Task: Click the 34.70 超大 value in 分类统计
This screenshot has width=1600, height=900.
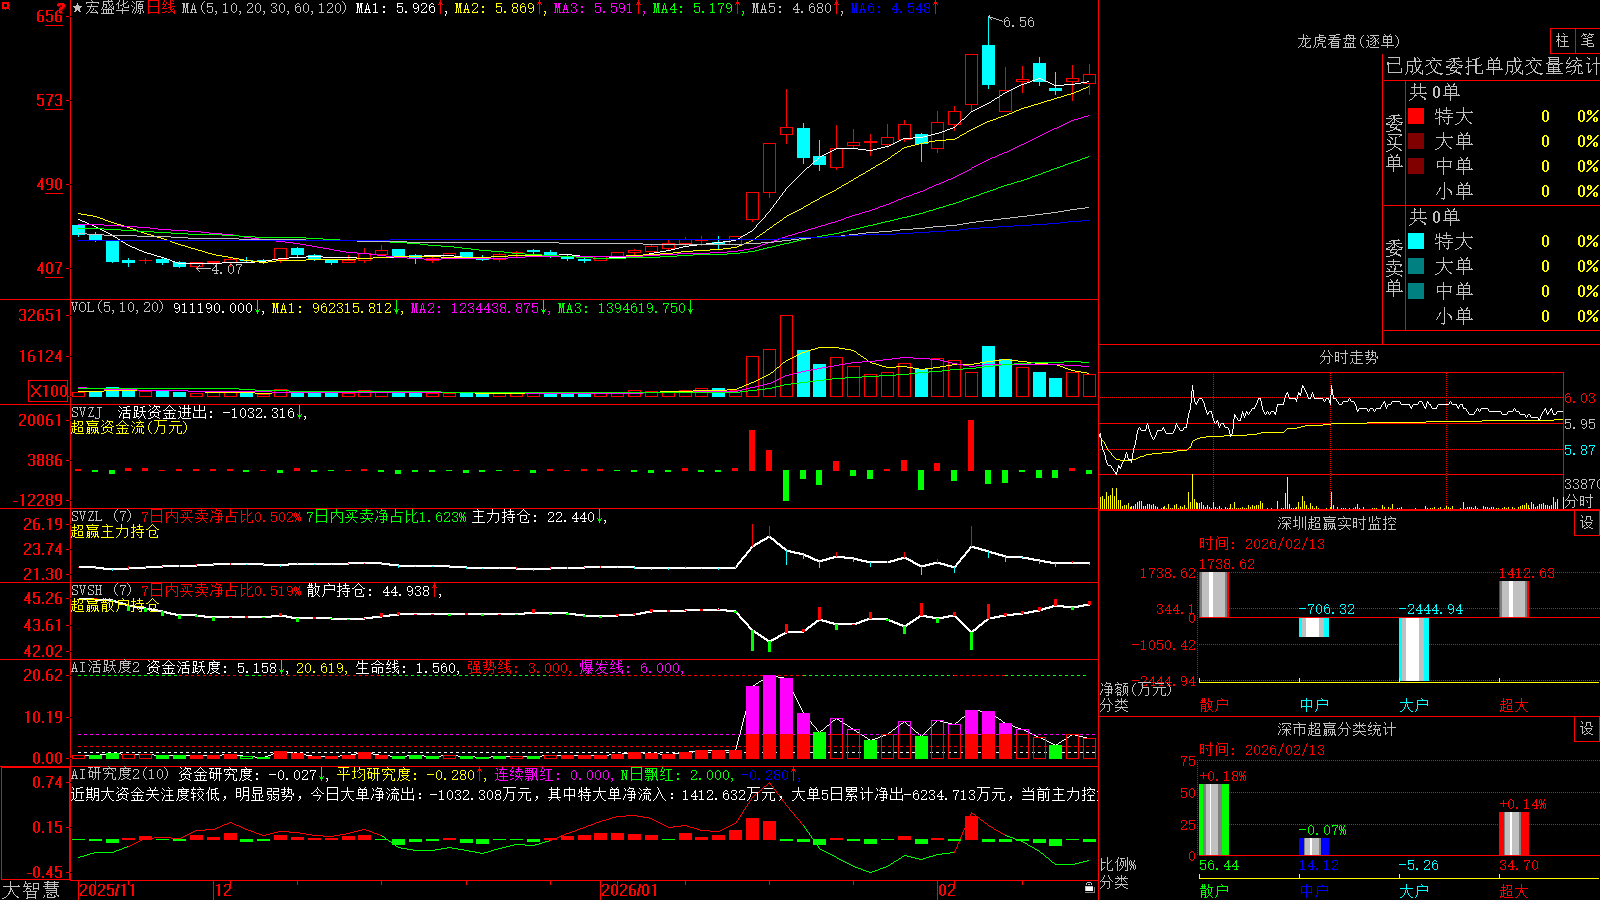Action: [1519, 865]
